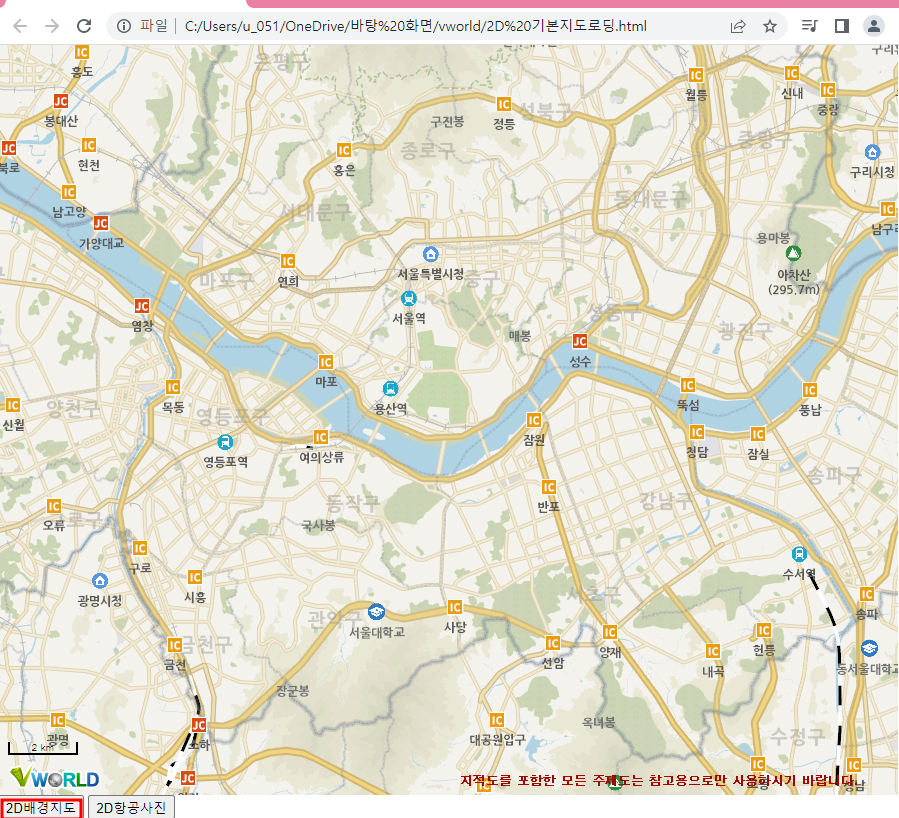Click the 광명시청 city hall marker

[x=100, y=581]
